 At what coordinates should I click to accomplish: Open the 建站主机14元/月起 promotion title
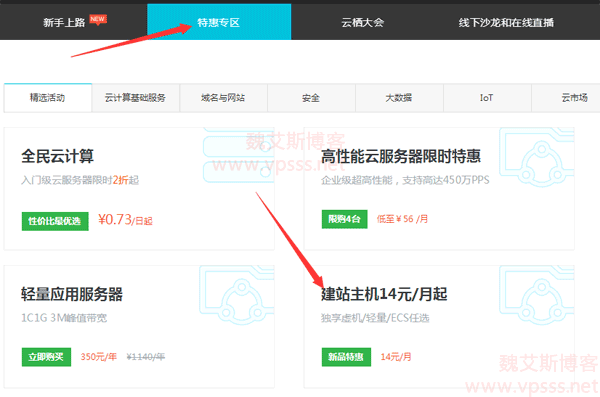click(x=384, y=294)
